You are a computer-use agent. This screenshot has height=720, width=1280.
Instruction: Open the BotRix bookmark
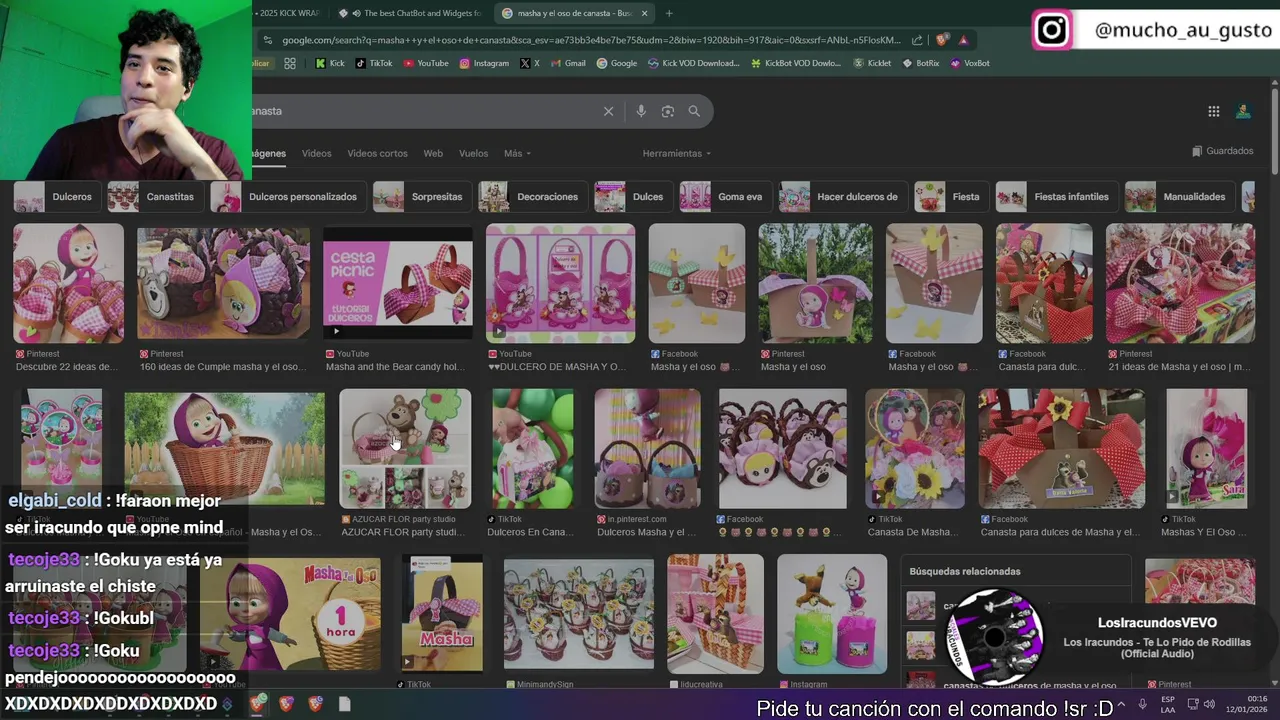(921, 63)
